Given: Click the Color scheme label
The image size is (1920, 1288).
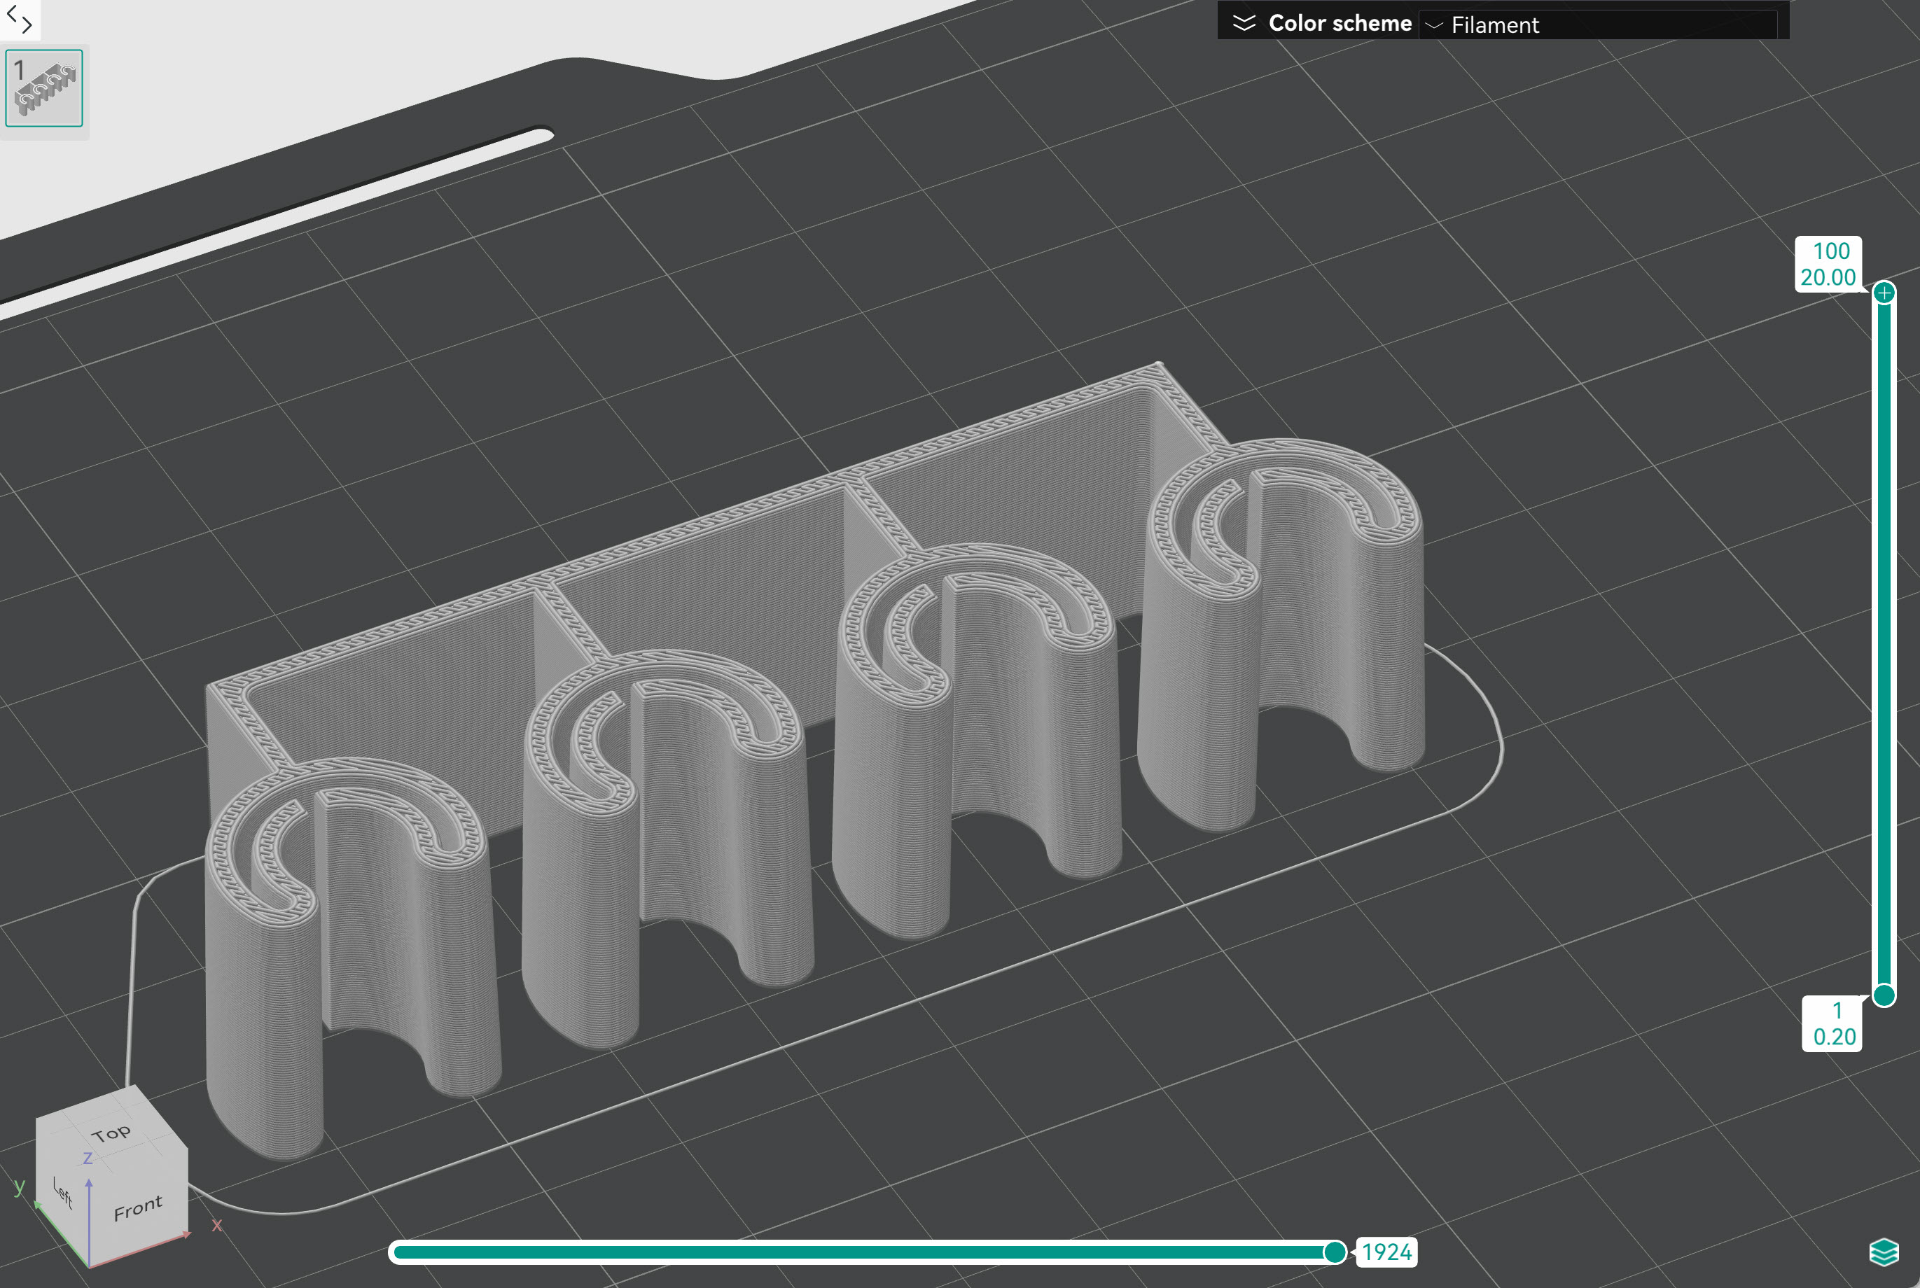Looking at the screenshot, I should pyautogui.click(x=1340, y=23).
